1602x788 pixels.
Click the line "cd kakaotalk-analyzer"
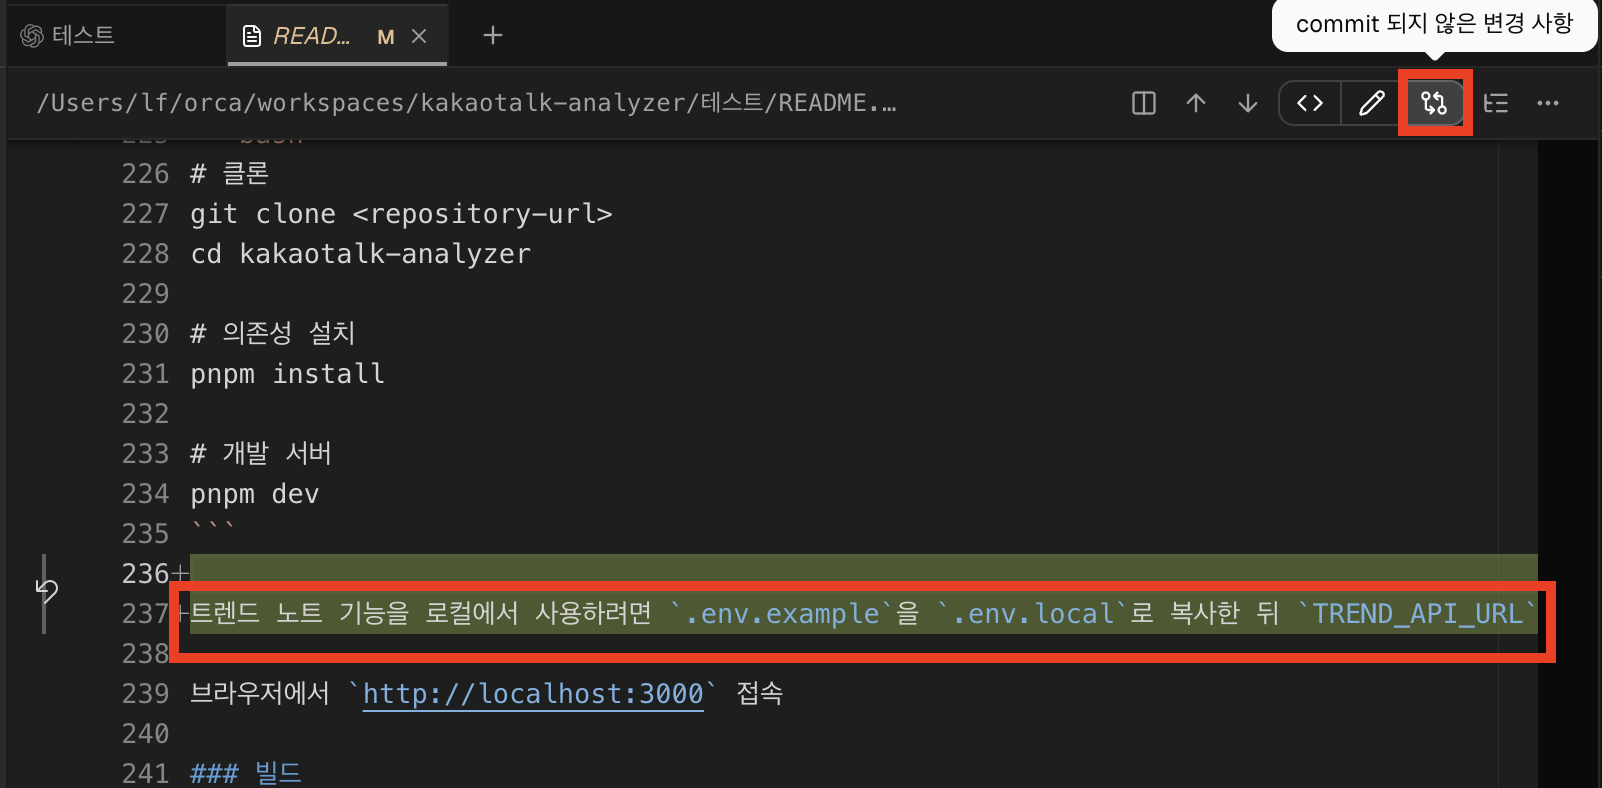pos(360,254)
